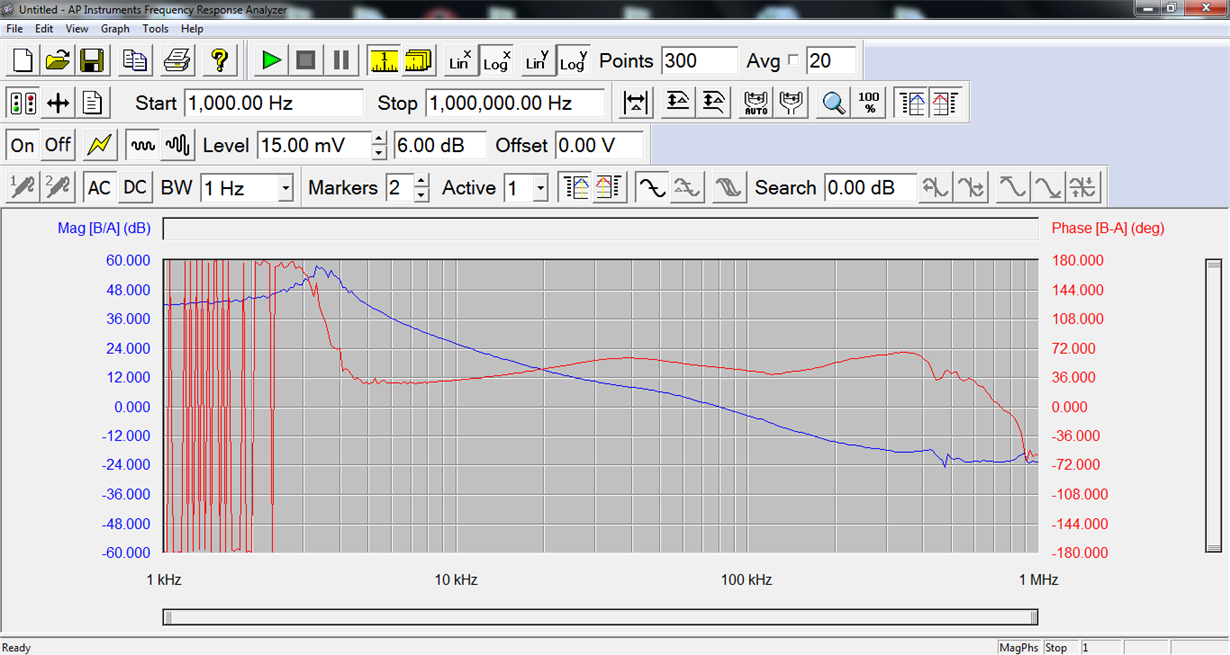Viewport: 1230px width, 655px height.
Task: Click the marker to curve minimum icon
Action: coord(1048,187)
